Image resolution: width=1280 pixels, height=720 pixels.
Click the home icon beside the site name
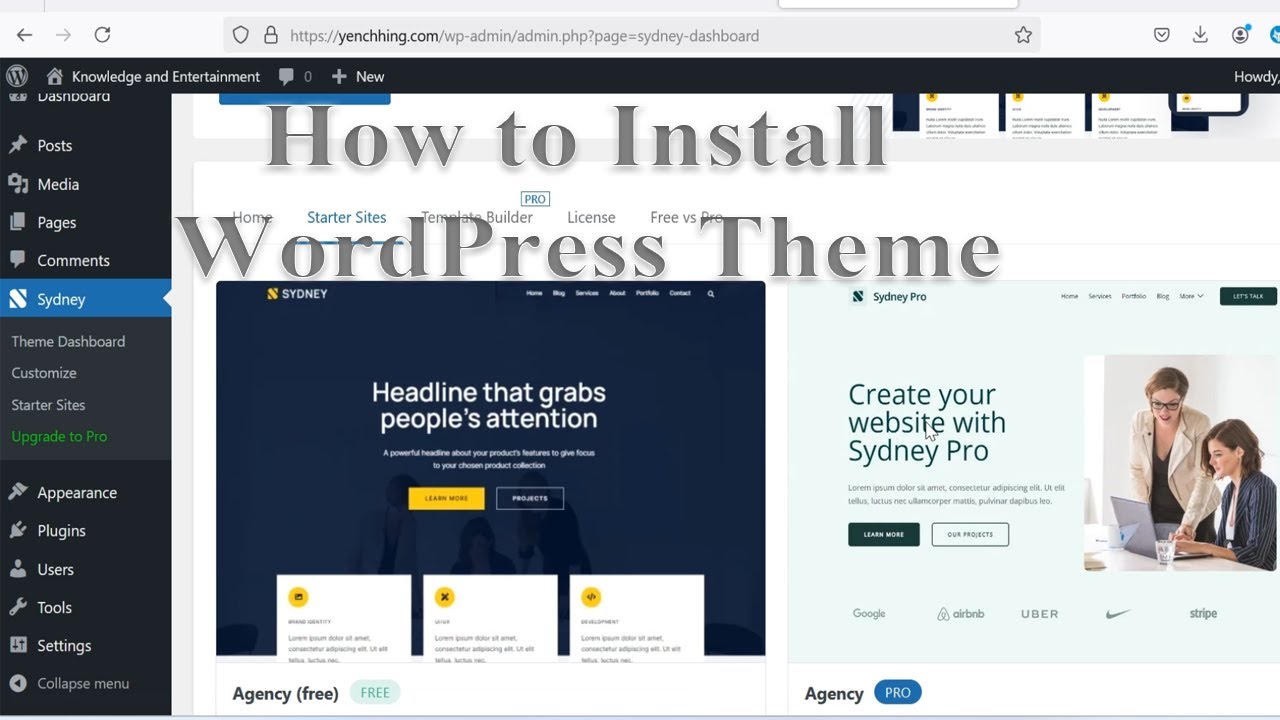[55, 76]
